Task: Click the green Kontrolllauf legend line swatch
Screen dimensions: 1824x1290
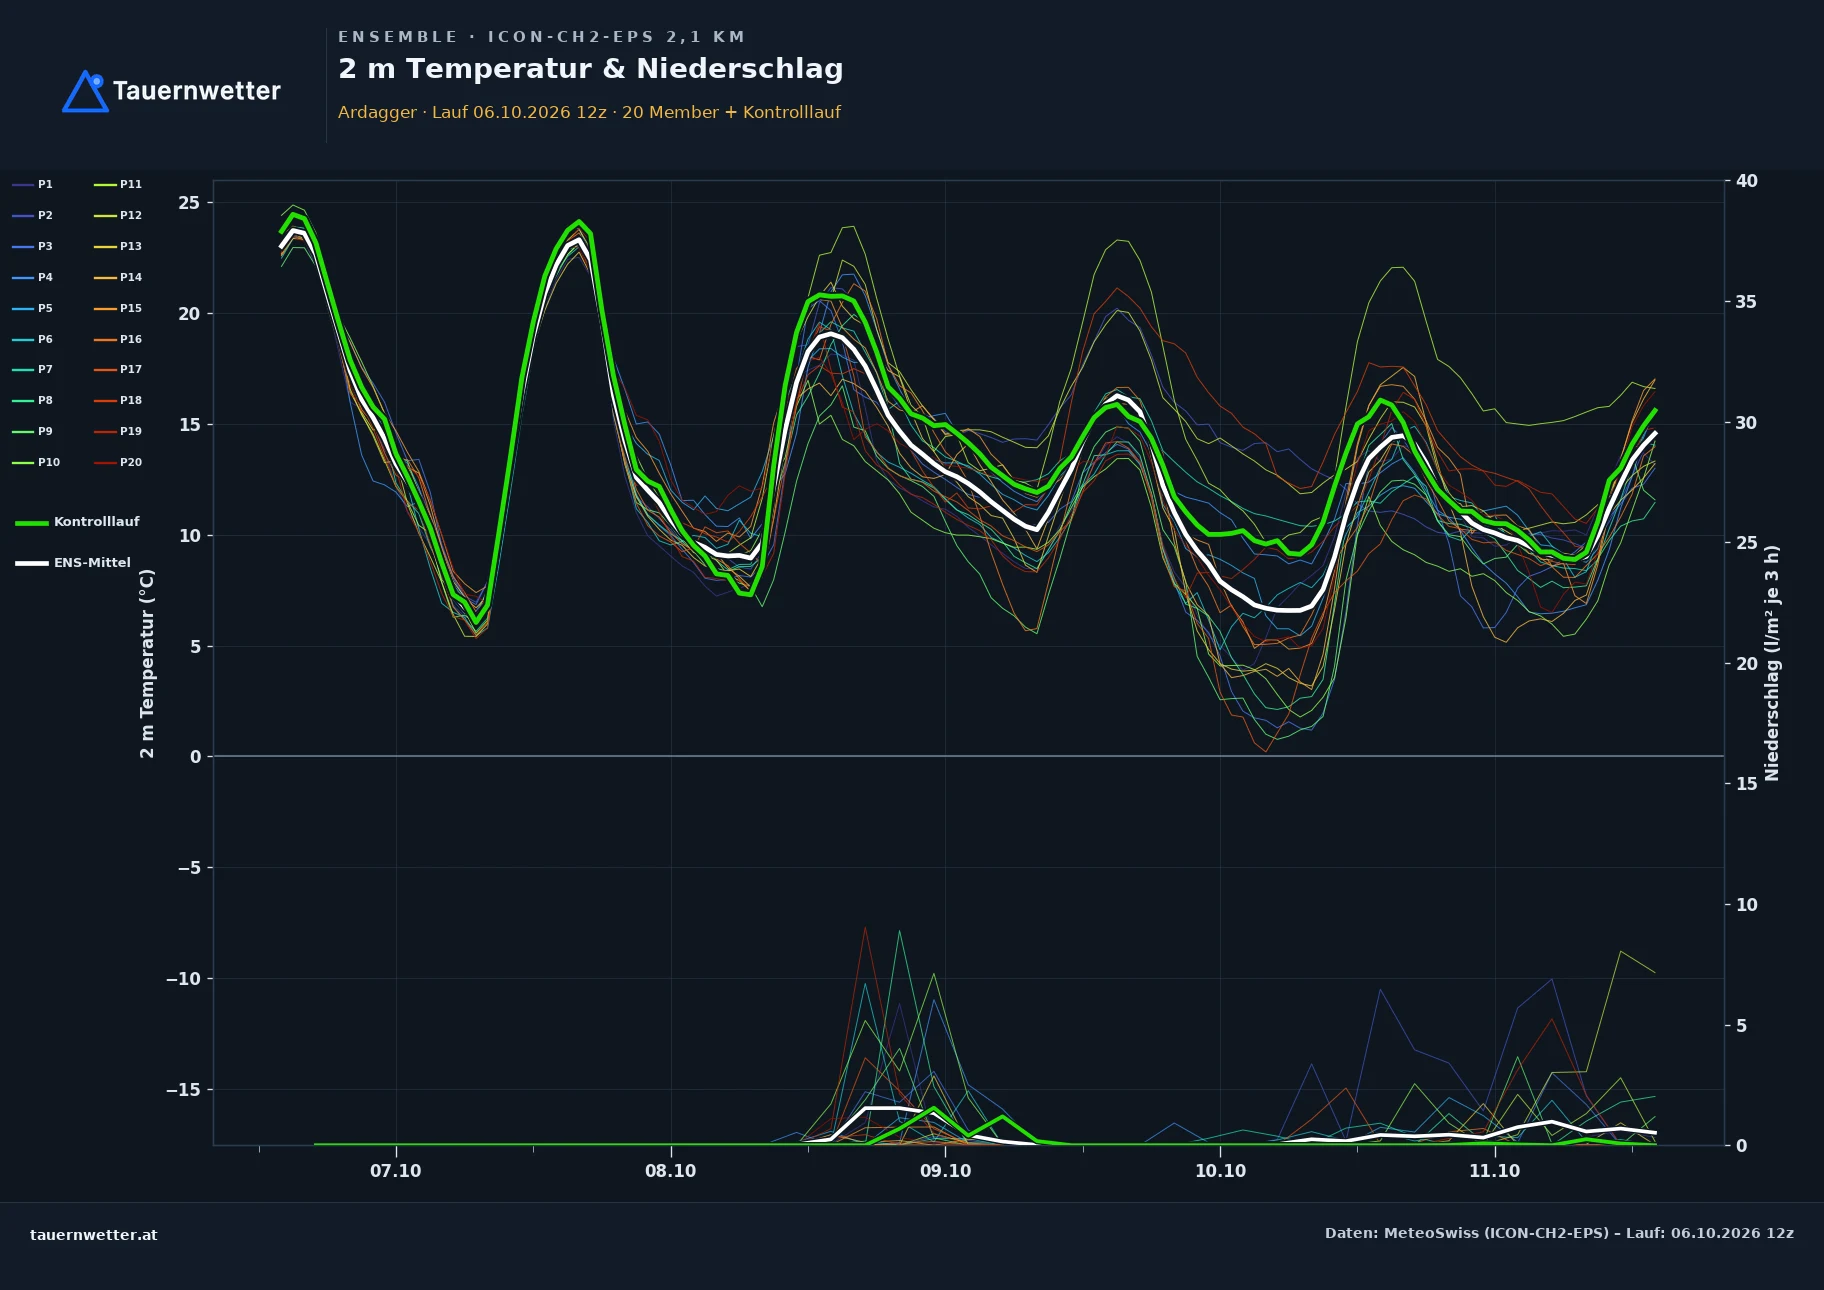Action: click(32, 523)
